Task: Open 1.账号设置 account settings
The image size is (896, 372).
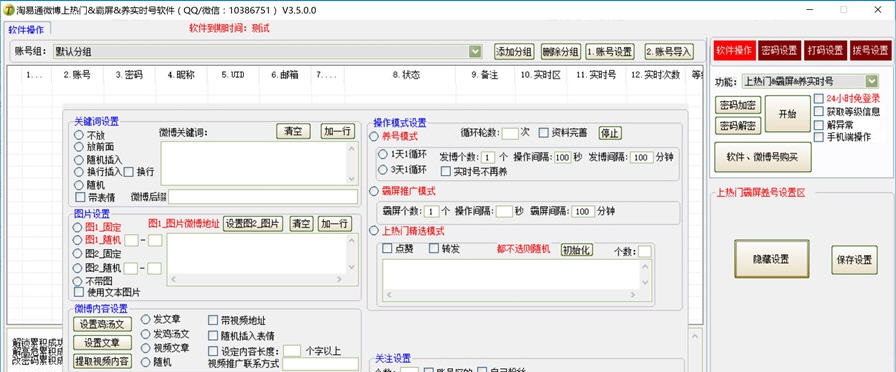Action: click(x=610, y=51)
